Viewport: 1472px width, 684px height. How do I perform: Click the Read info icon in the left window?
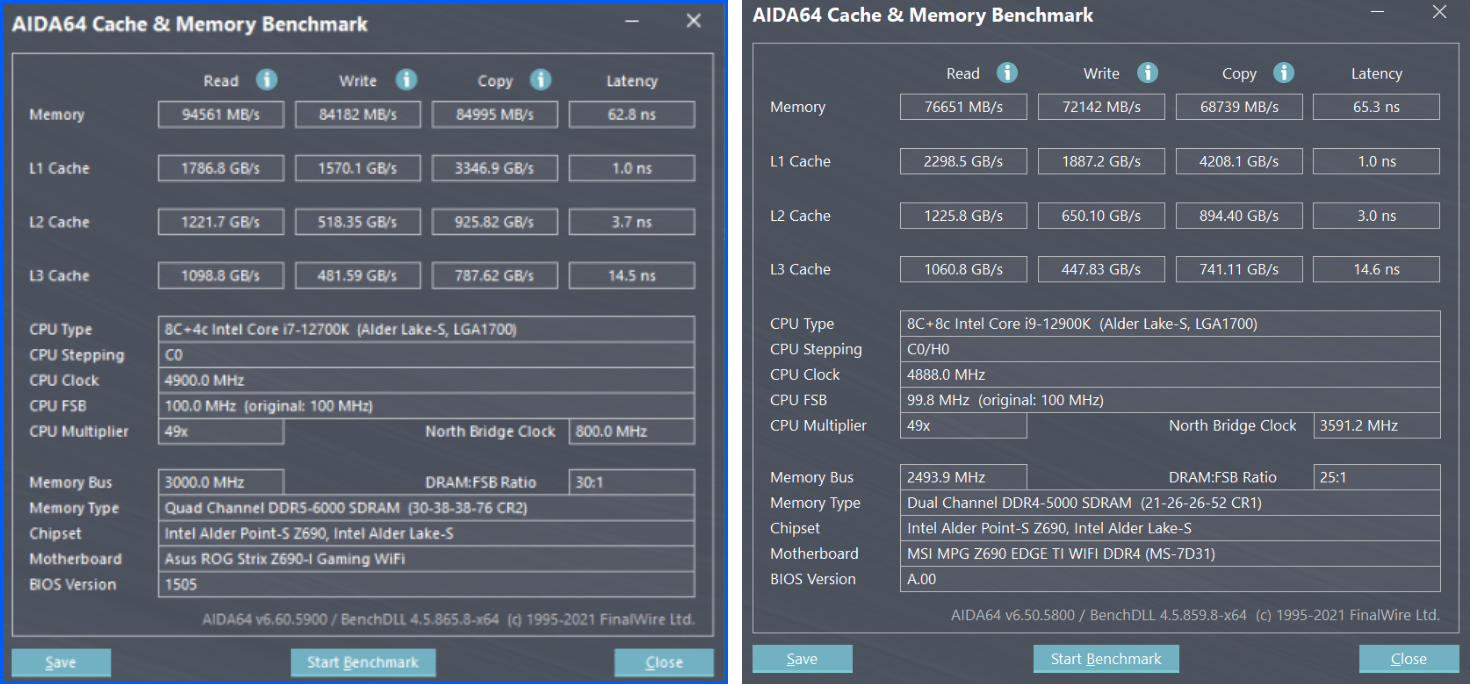[x=267, y=80]
